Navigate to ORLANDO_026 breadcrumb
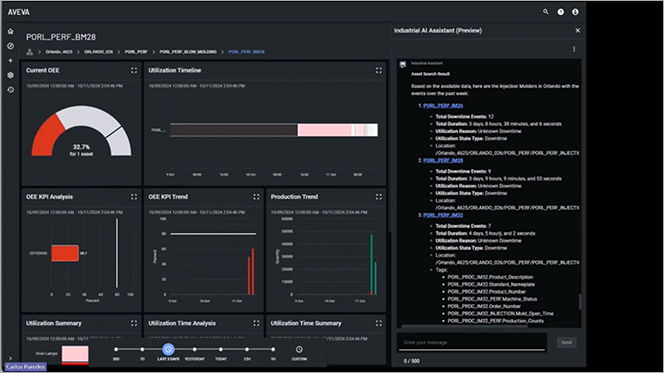Image resolution: width=664 pixels, height=373 pixels. (98, 52)
